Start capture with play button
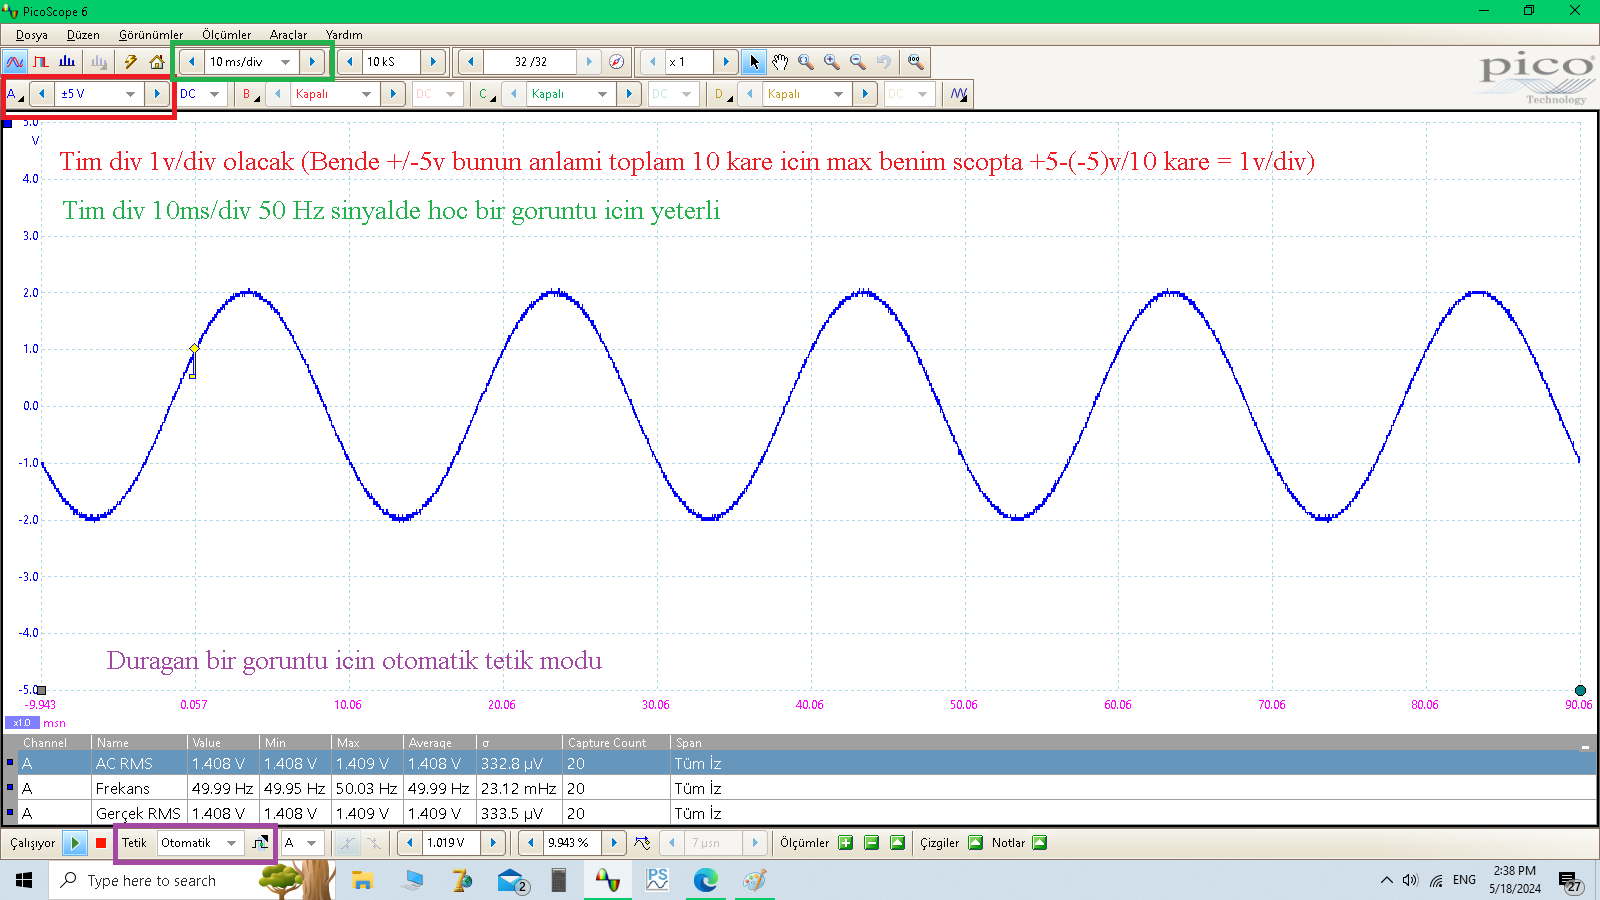Screen dimensions: 1600x900 coord(75,843)
